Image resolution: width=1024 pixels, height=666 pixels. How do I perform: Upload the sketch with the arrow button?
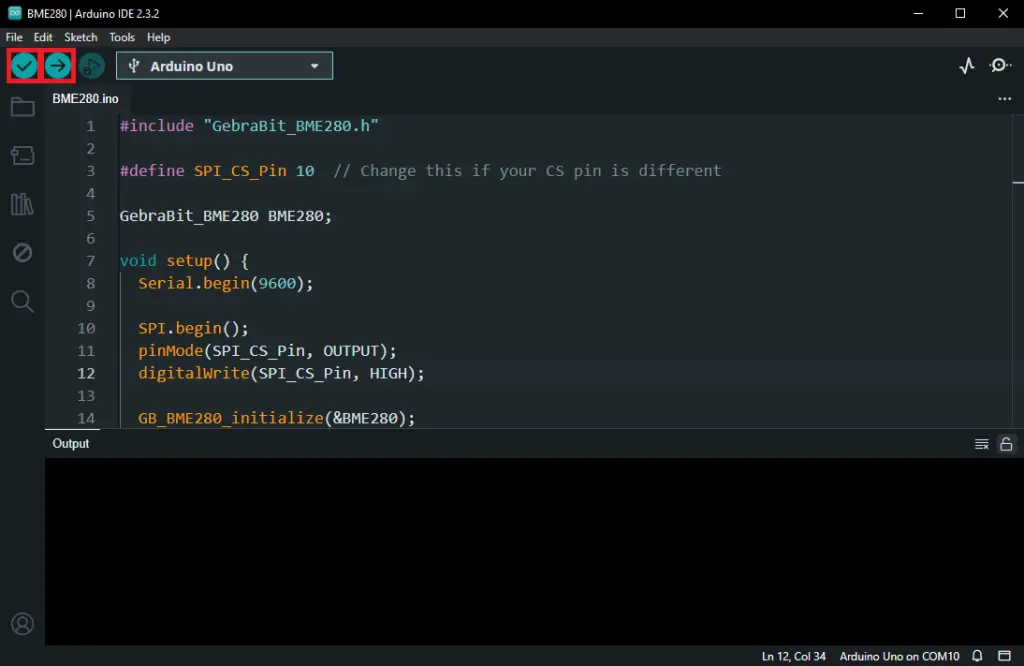(x=58, y=66)
